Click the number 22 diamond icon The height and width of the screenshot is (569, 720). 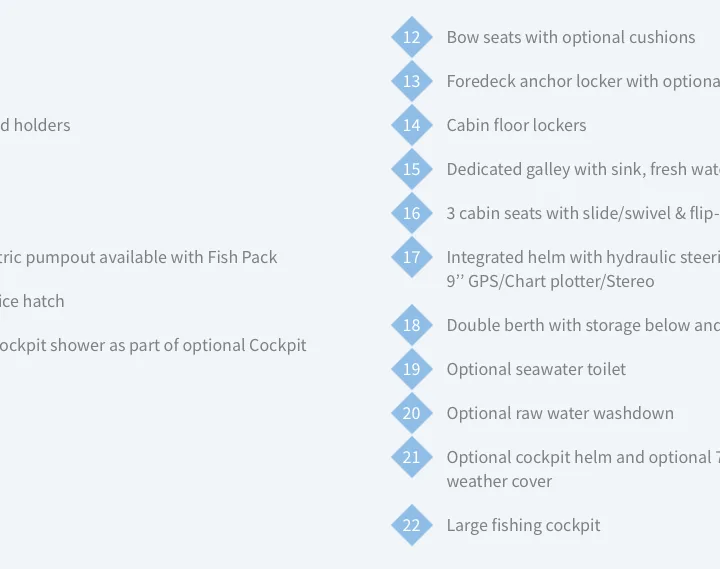coord(411,525)
